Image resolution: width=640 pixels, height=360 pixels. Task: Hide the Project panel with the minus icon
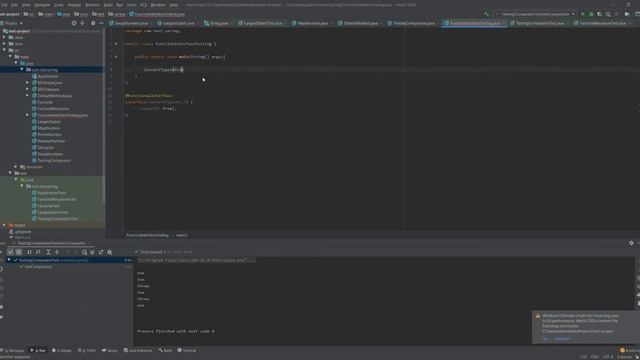point(101,23)
